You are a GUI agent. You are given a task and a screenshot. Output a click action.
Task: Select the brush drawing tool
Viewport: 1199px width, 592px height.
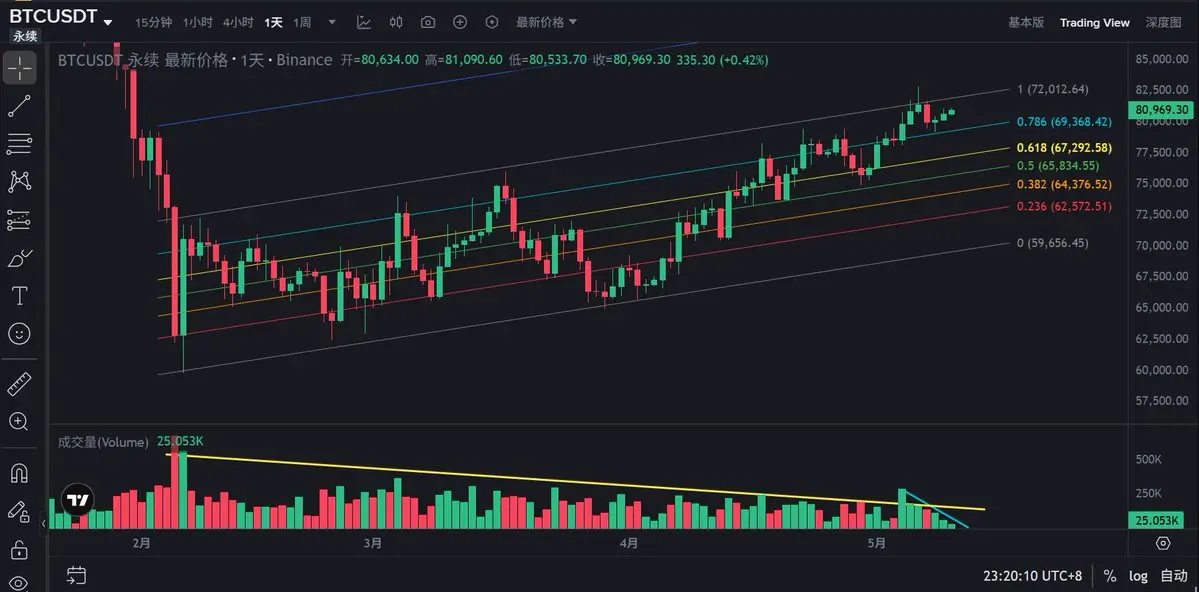coord(20,259)
